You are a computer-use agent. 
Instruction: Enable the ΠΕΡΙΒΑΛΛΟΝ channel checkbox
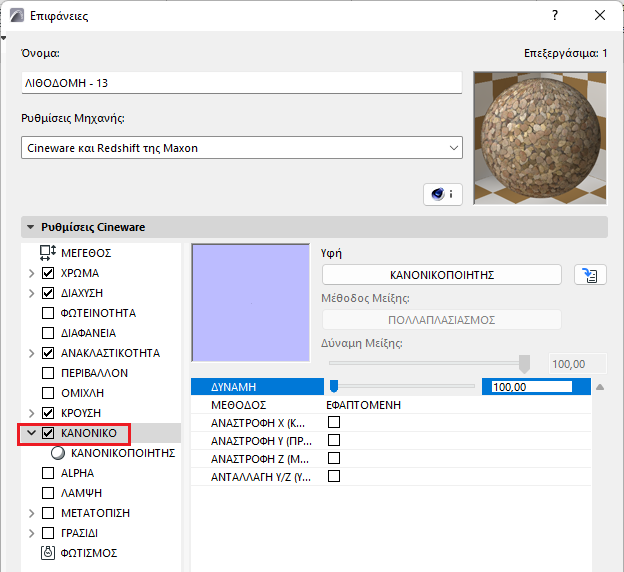(x=48, y=373)
